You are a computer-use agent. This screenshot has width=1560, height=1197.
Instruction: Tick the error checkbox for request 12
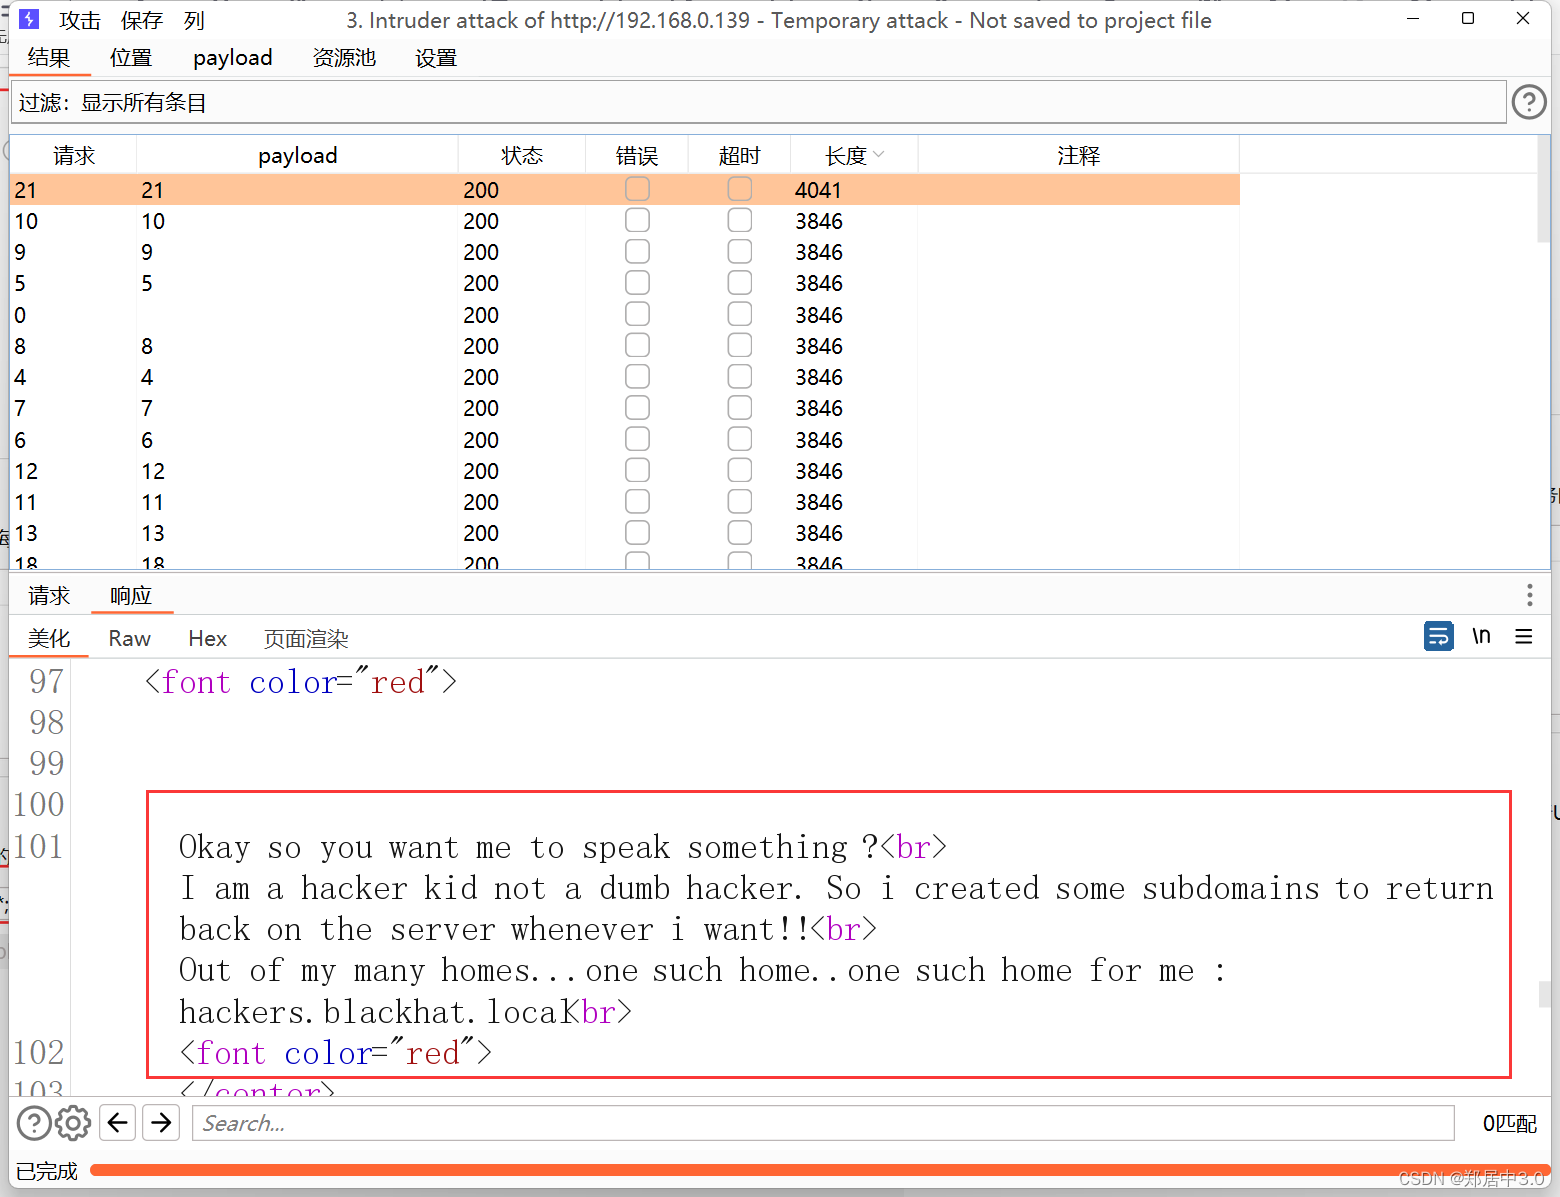pyautogui.click(x=637, y=470)
